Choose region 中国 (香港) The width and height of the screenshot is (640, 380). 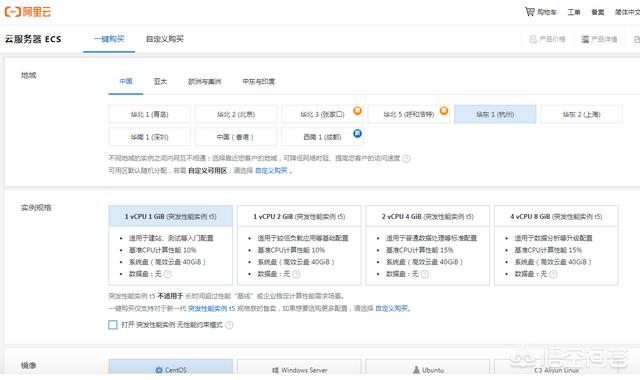236,137
